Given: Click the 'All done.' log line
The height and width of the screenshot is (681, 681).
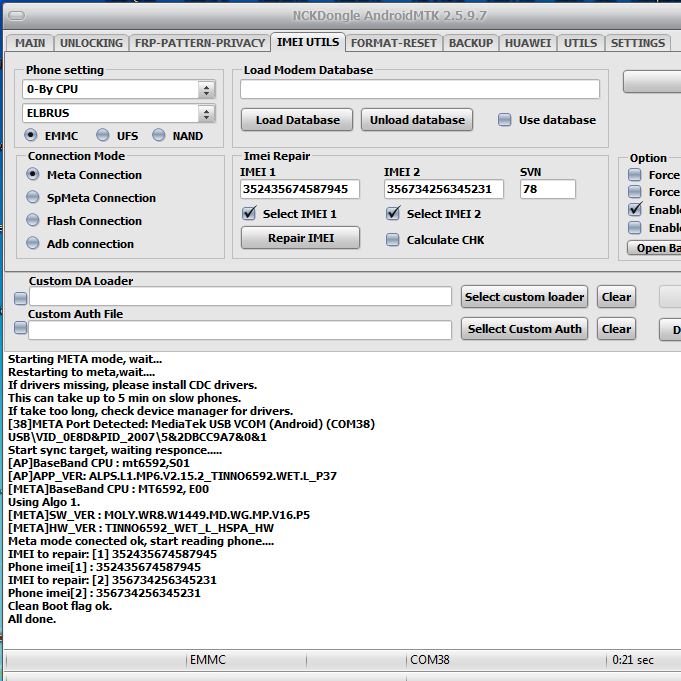Looking at the screenshot, I should coord(32,619).
